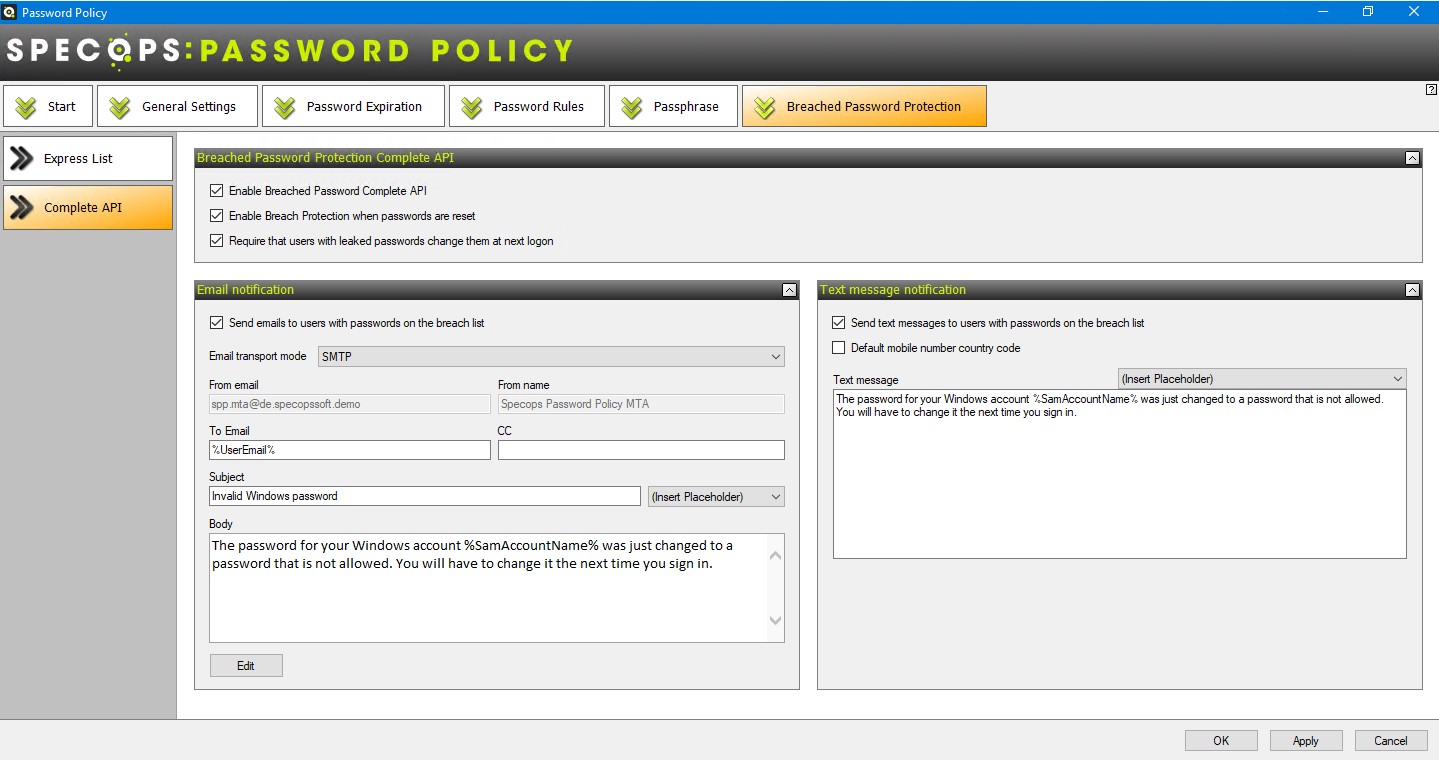
Task: Toggle Send emails to users checkbox
Action: [216, 323]
